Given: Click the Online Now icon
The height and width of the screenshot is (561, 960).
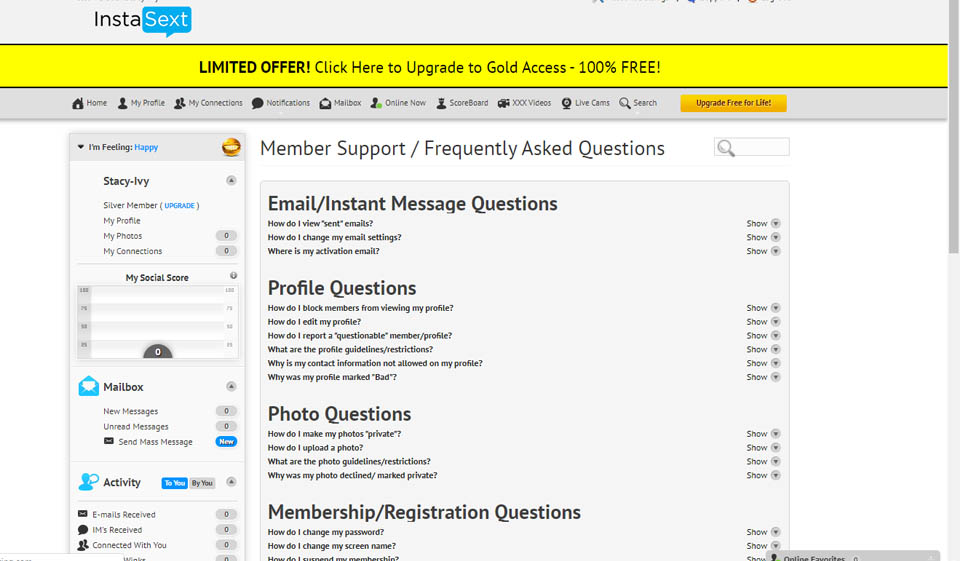Looking at the screenshot, I should coord(376,104).
